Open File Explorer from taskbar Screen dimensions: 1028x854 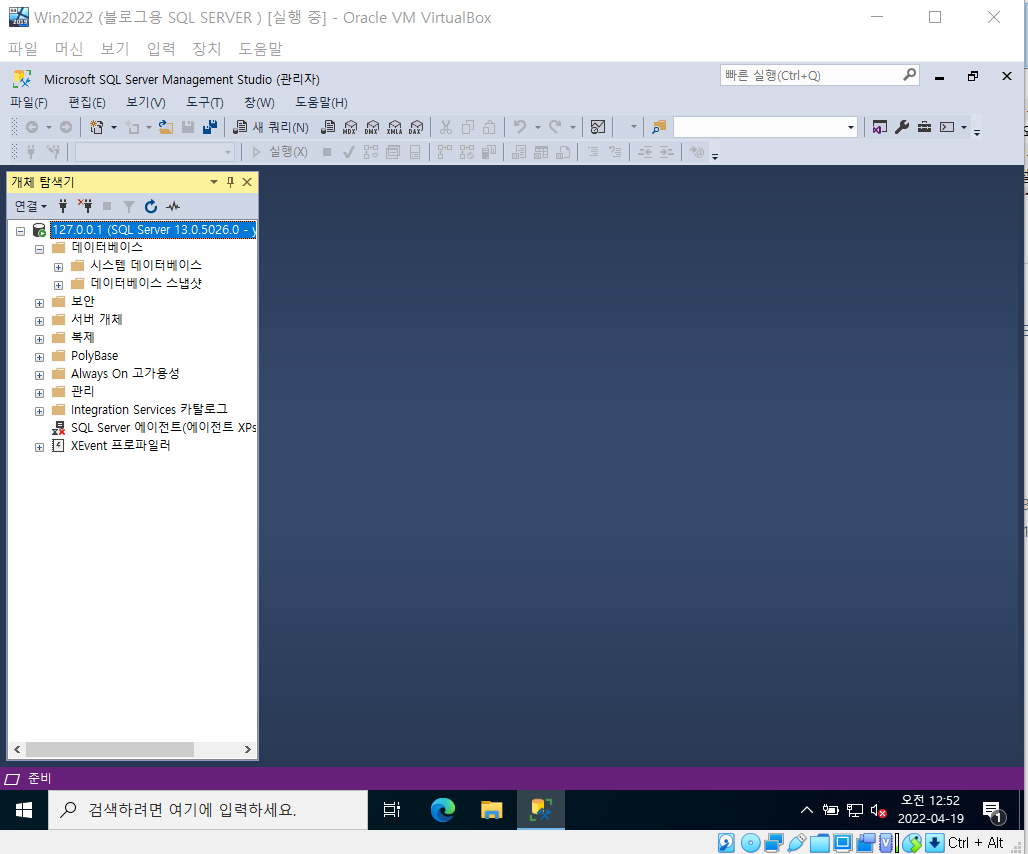click(x=491, y=810)
